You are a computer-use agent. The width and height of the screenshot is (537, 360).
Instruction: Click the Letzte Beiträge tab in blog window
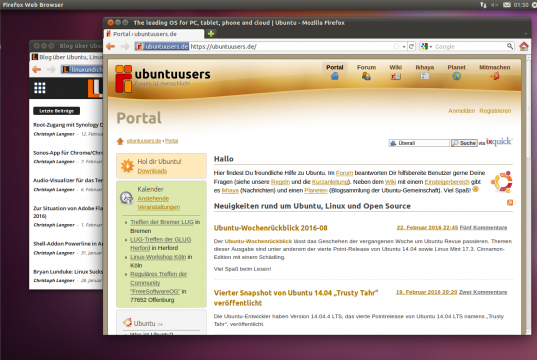(57, 111)
